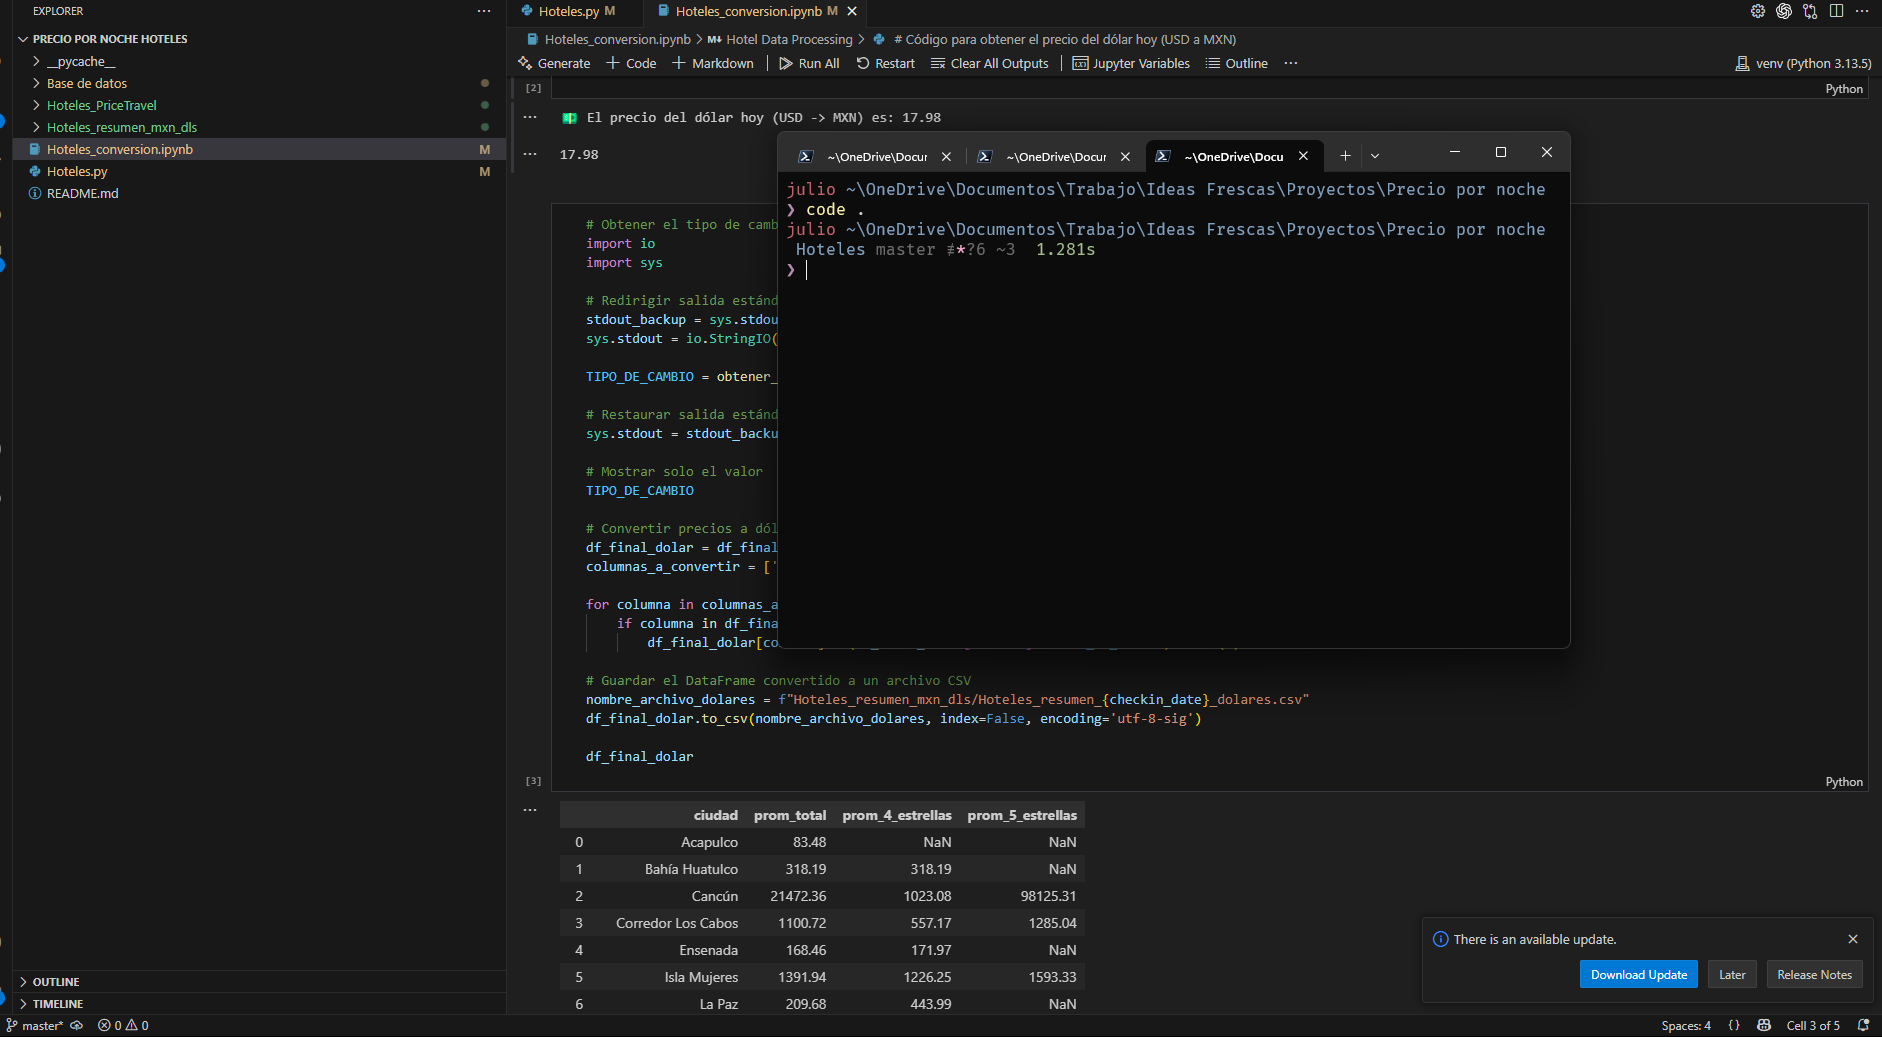Expand the OUTLINE section
This screenshot has width=1882, height=1037.
[56, 982]
